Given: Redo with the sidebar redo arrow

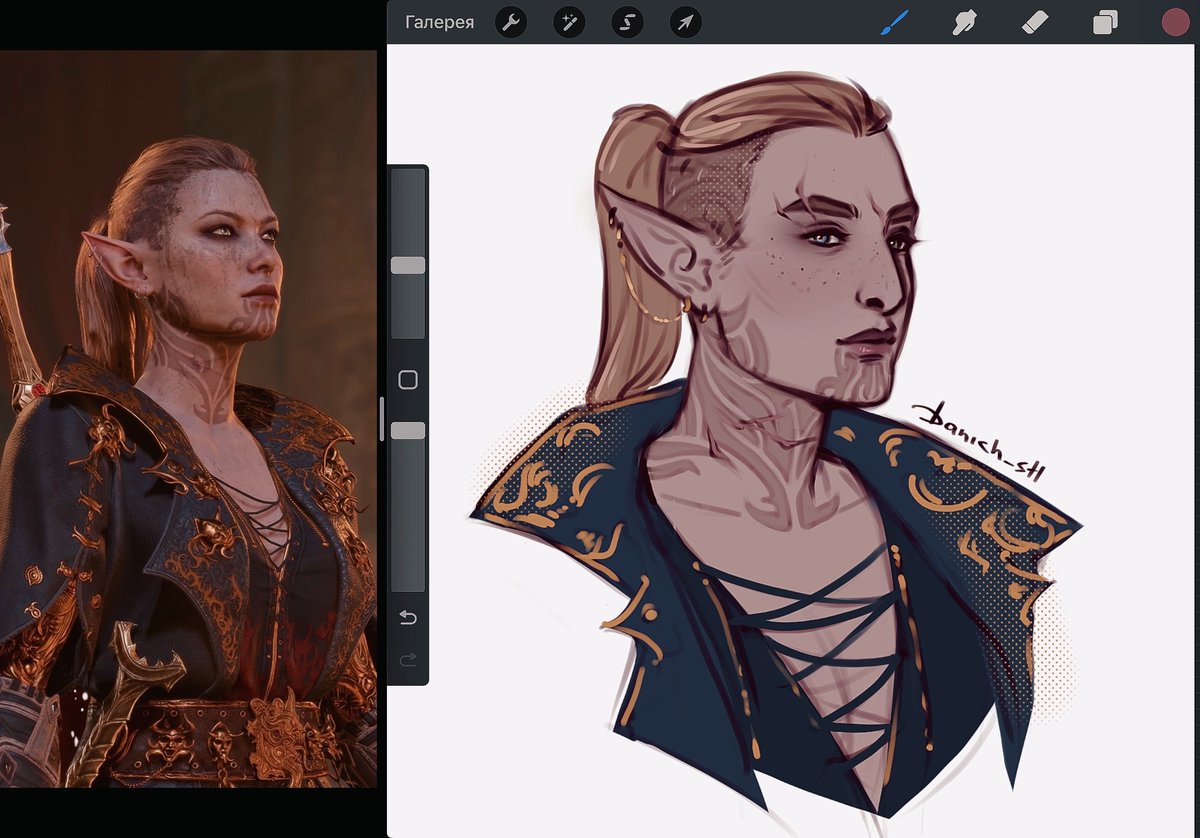Looking at the screenshot, I should 407,660.
